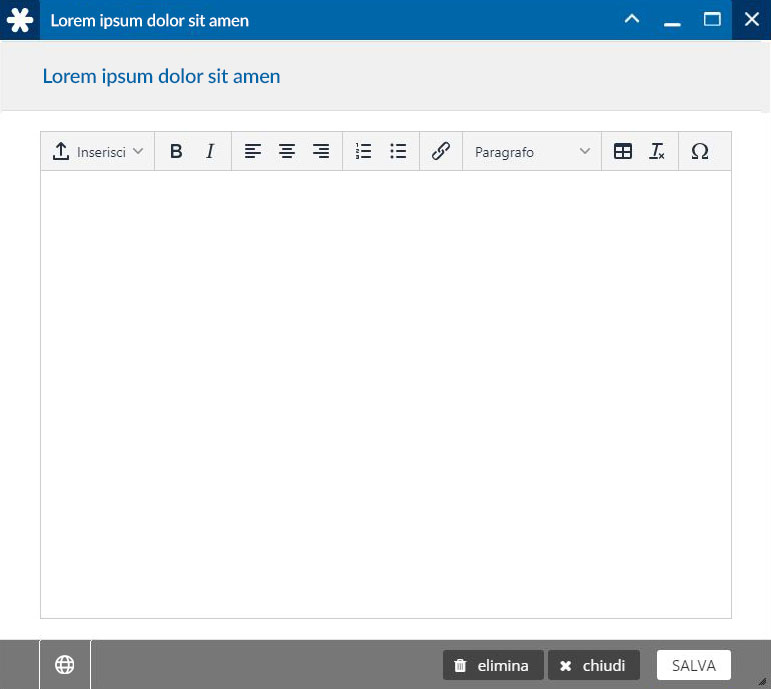Image resolution: width=771 pixels, height=689 pixels.
Task: Click inside the empty editor text area
Action: 386,394
